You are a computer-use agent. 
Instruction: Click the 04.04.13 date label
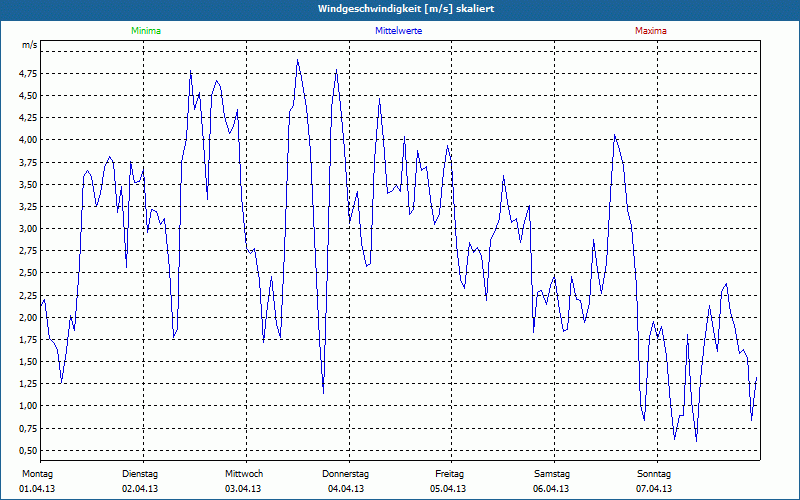pos(346,489)
